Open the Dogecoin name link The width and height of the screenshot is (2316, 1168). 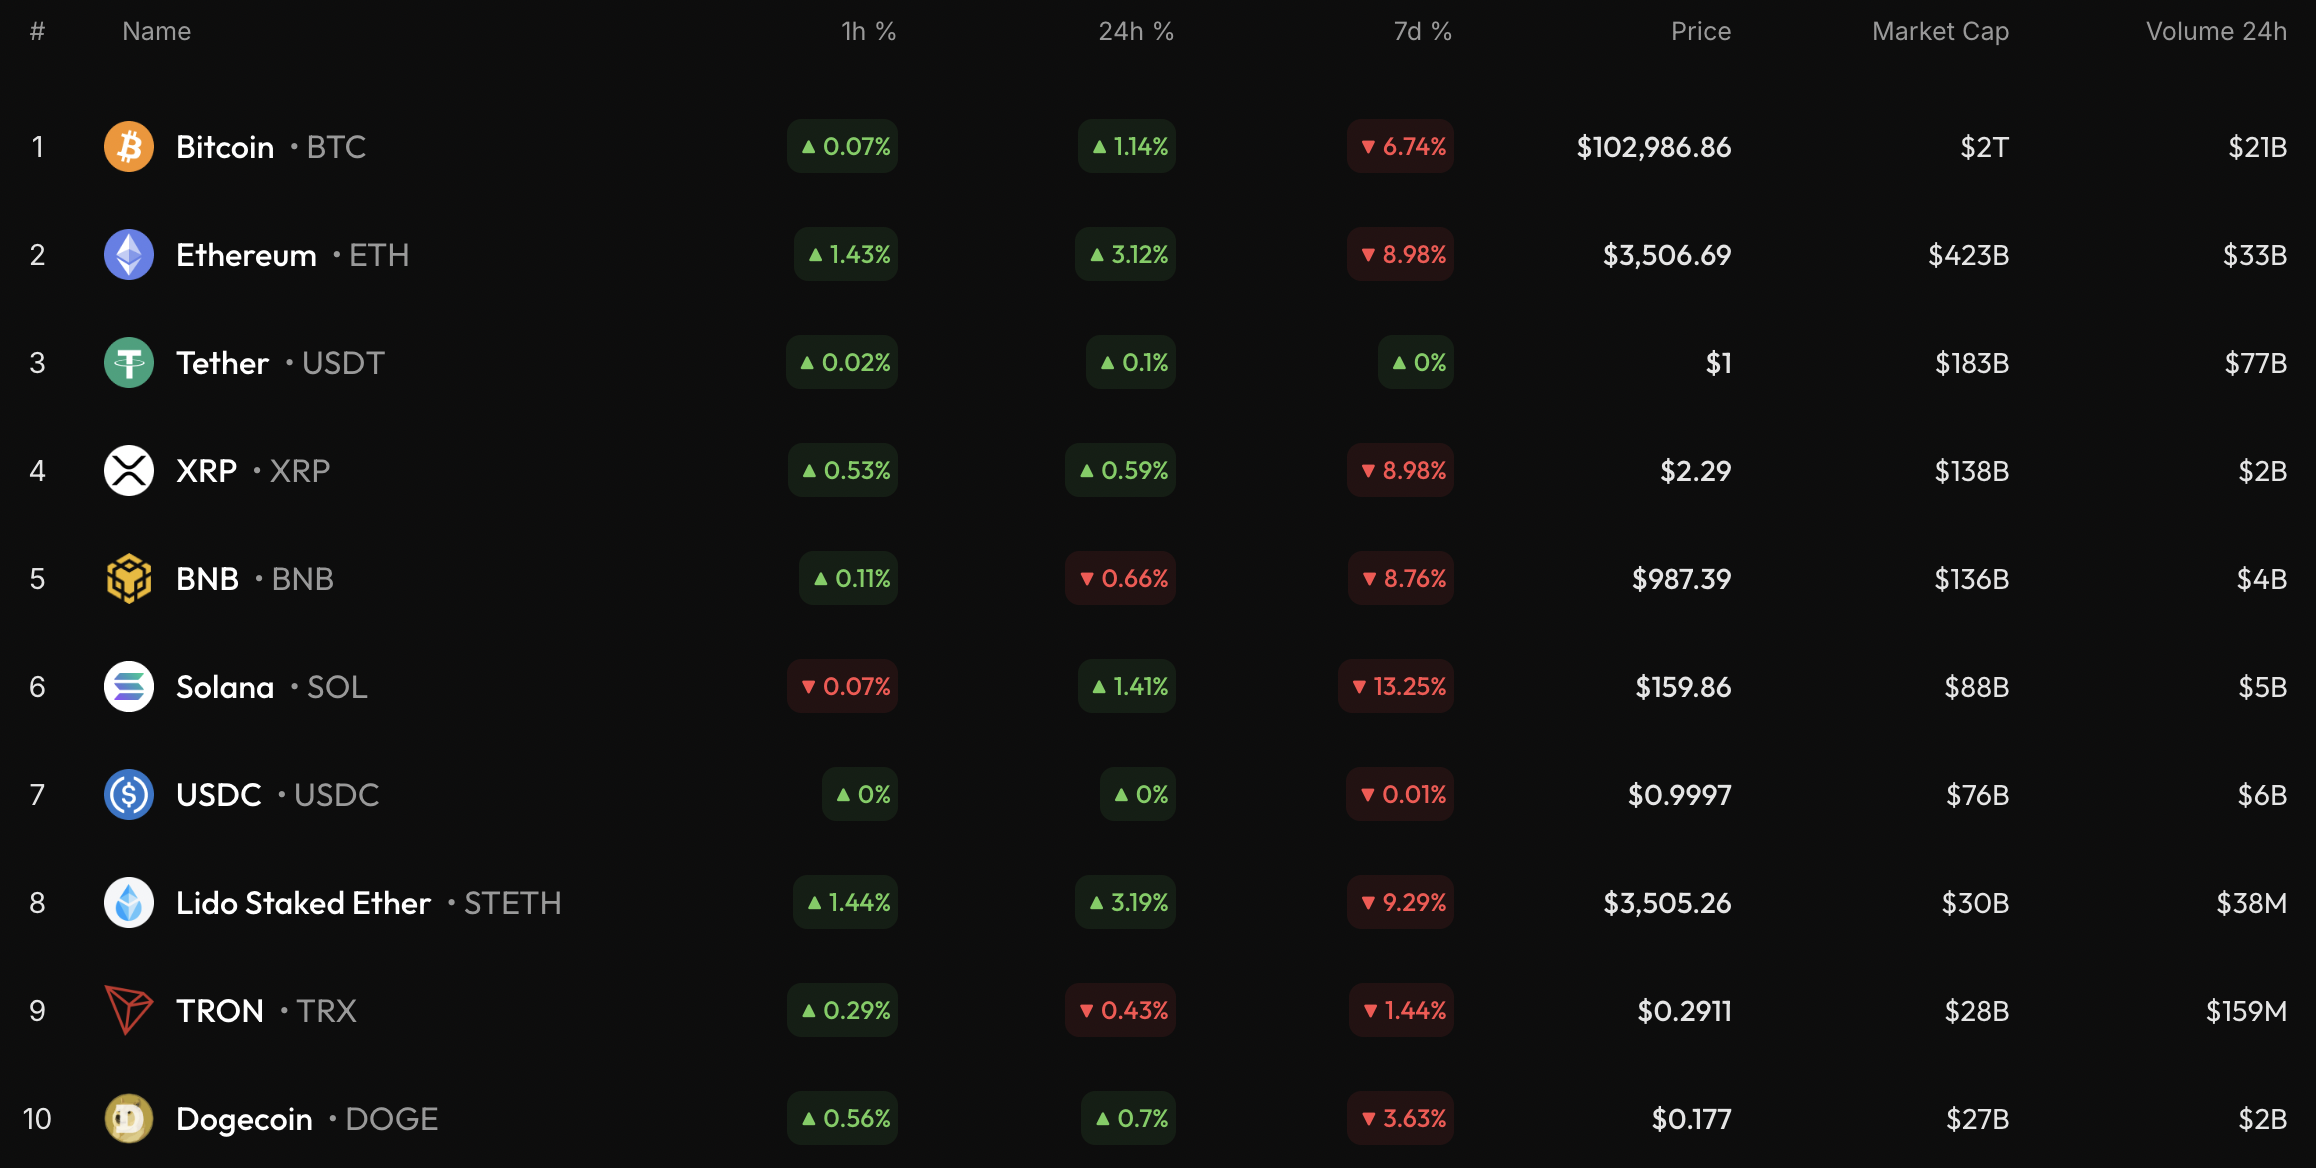click(244, 1119)
